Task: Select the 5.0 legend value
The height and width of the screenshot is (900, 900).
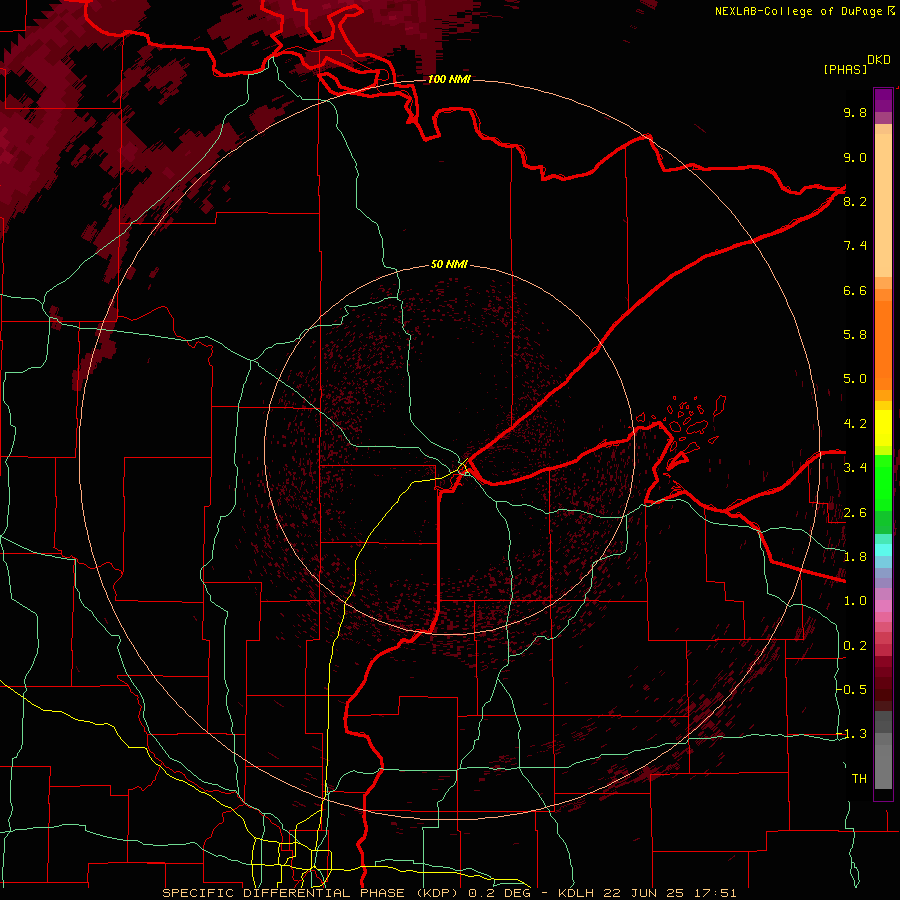Action: (855, 379)
